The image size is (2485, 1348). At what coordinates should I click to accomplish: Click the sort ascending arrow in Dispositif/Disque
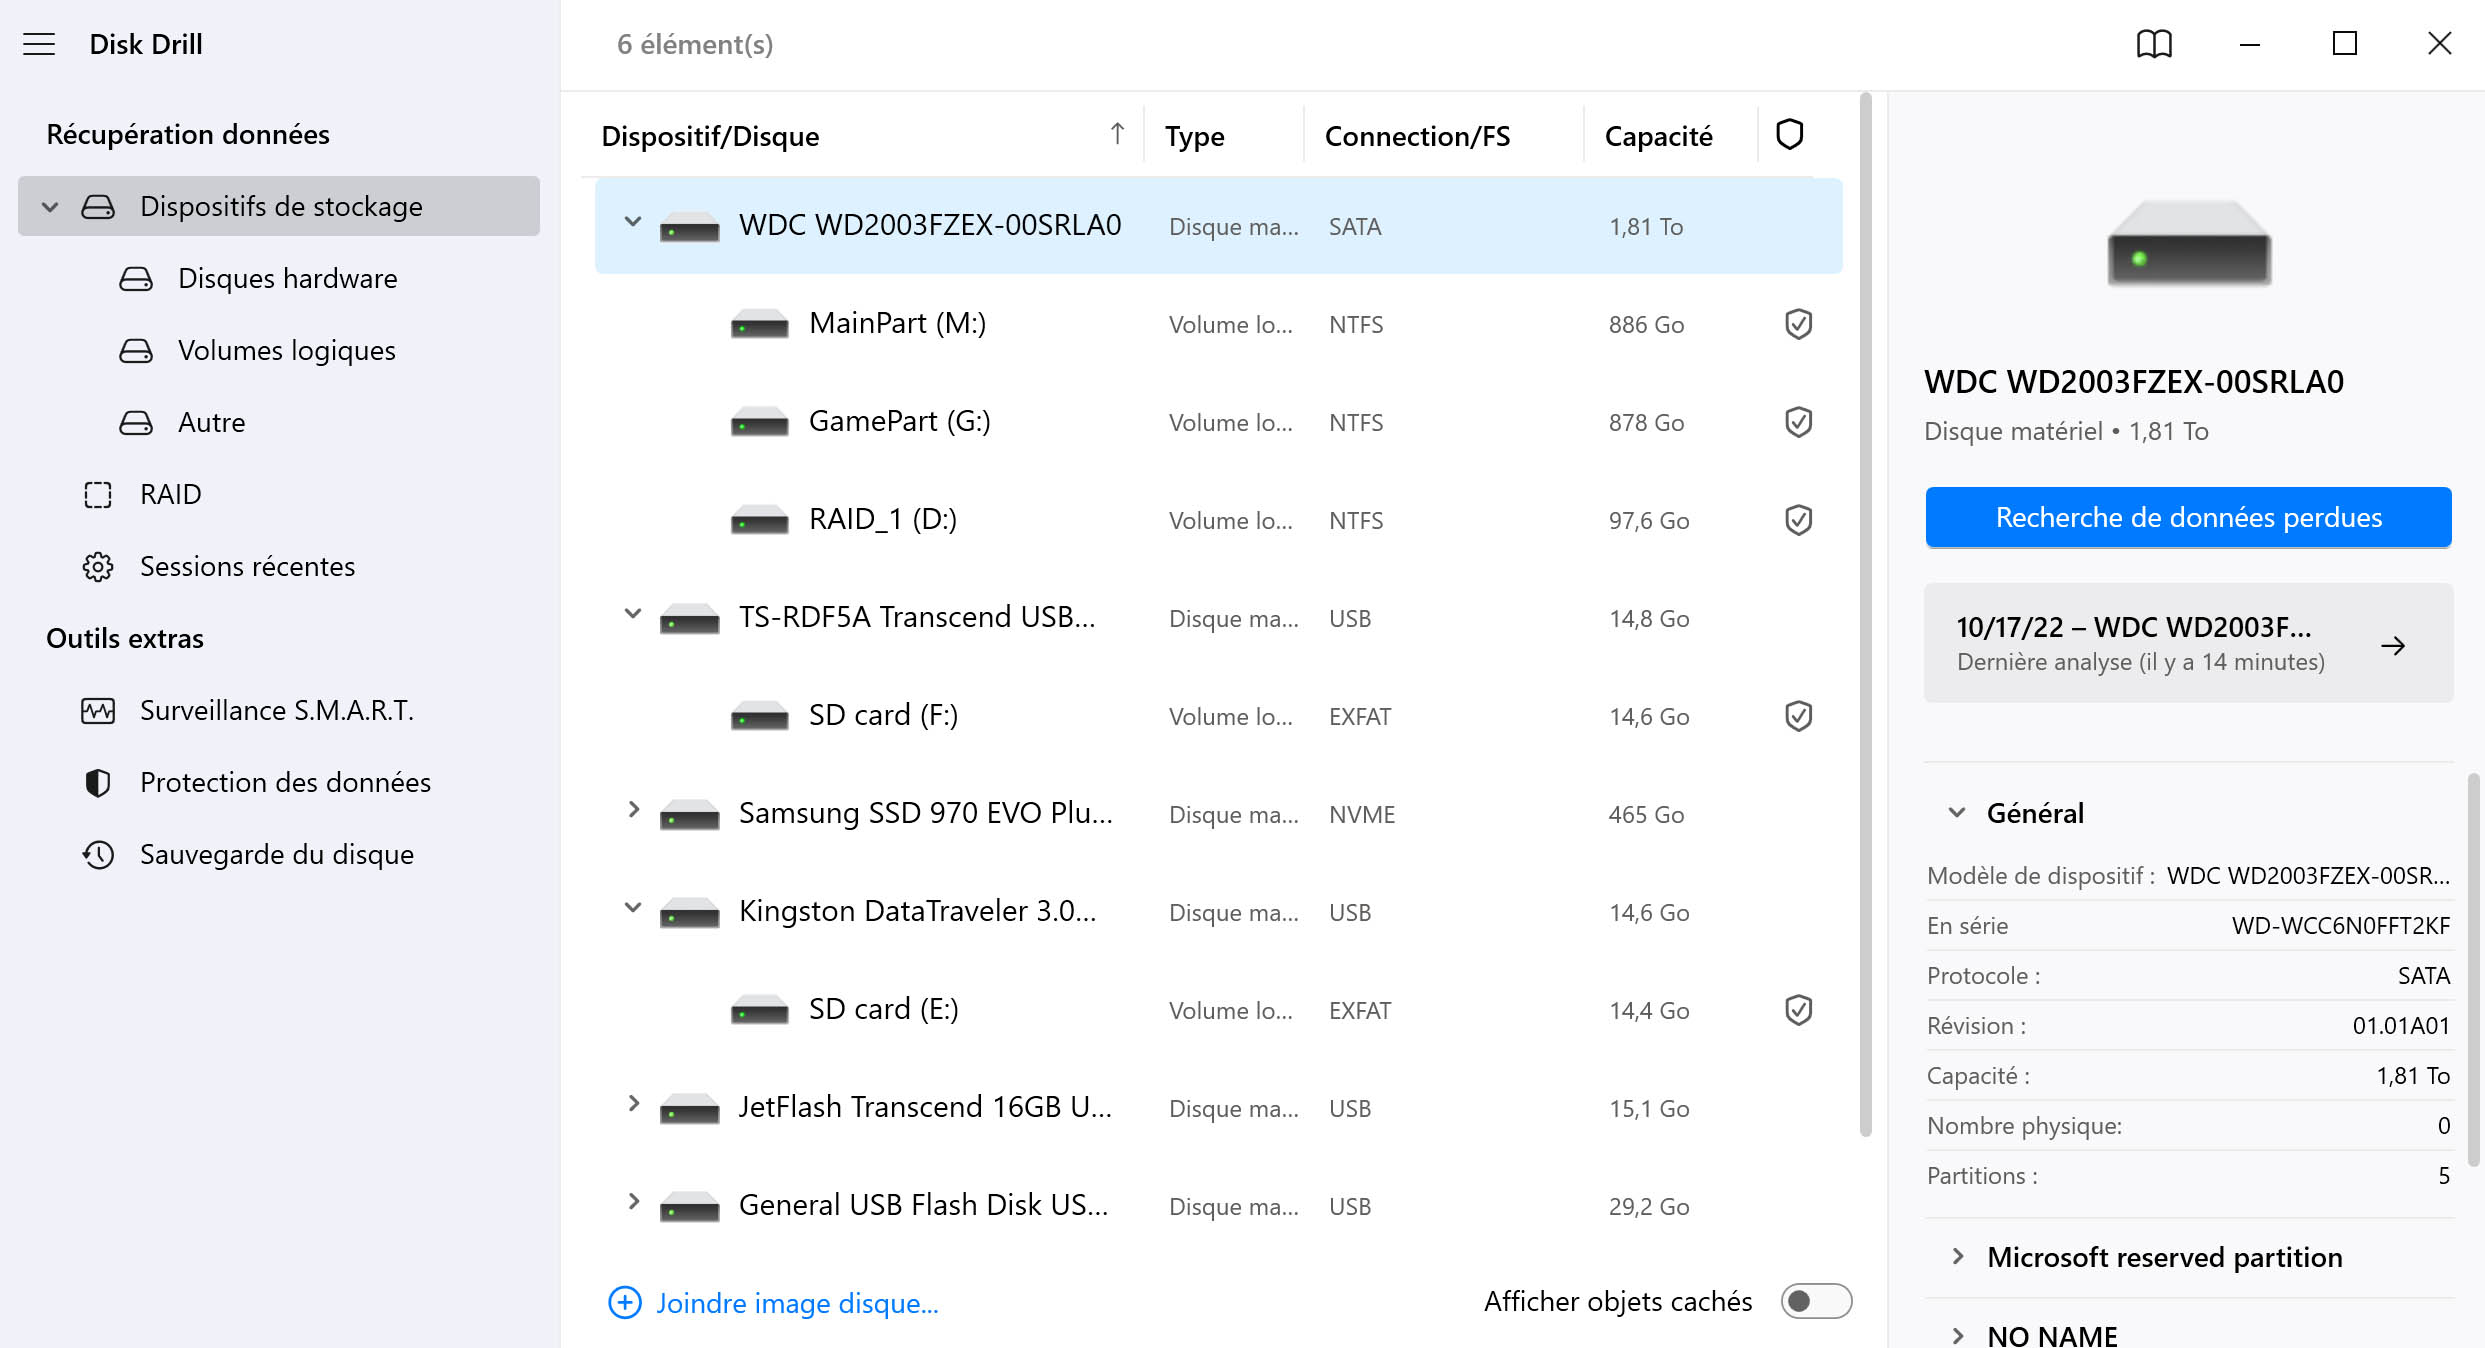(x=1117, y=134)
